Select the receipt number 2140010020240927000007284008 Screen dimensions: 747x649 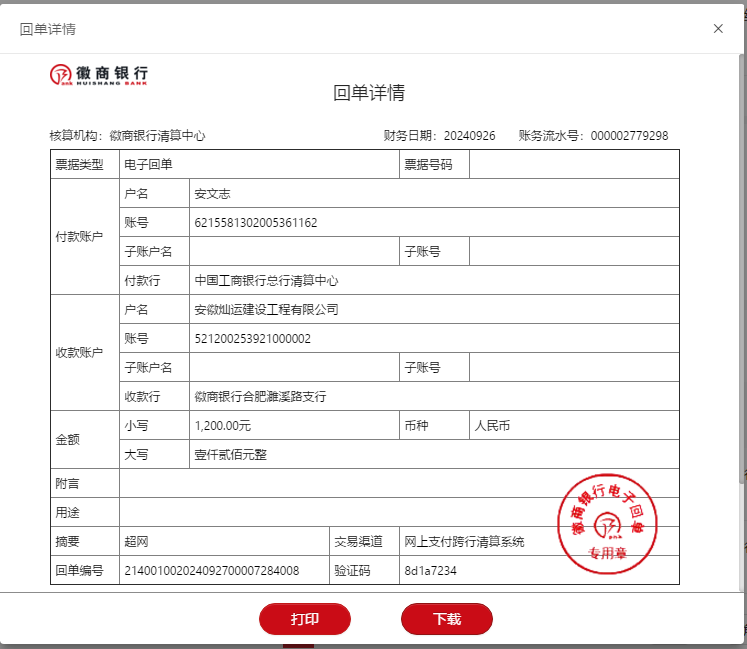[x=210, y=571]
